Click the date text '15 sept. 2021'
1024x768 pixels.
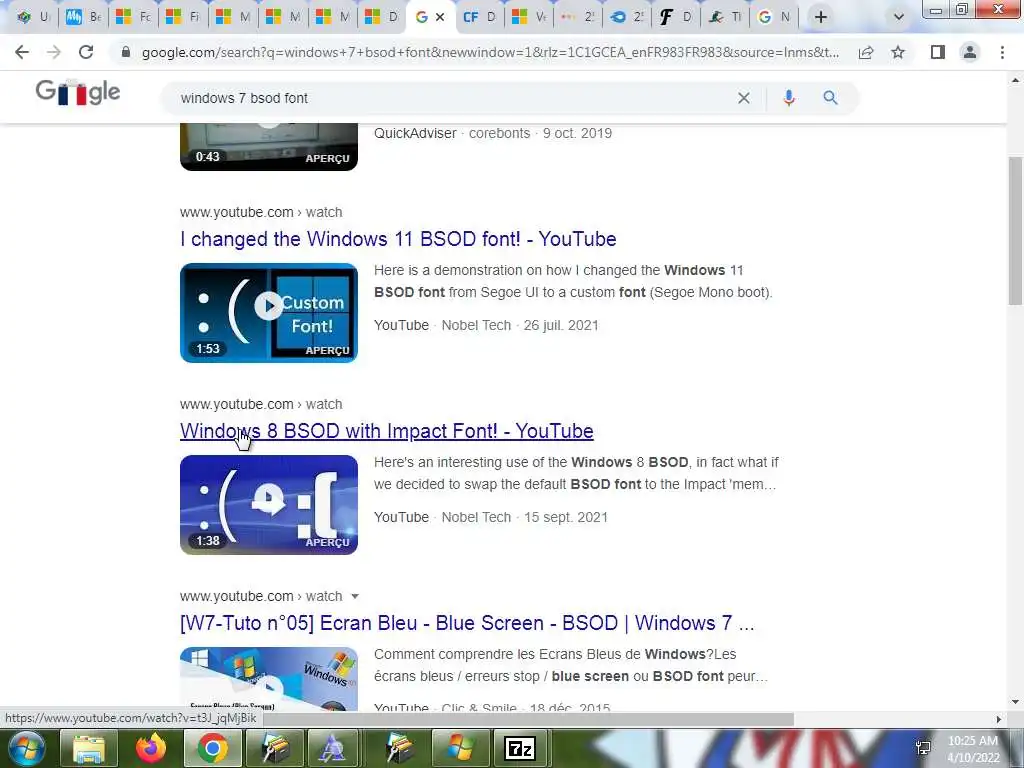click(x=566, y=517)
